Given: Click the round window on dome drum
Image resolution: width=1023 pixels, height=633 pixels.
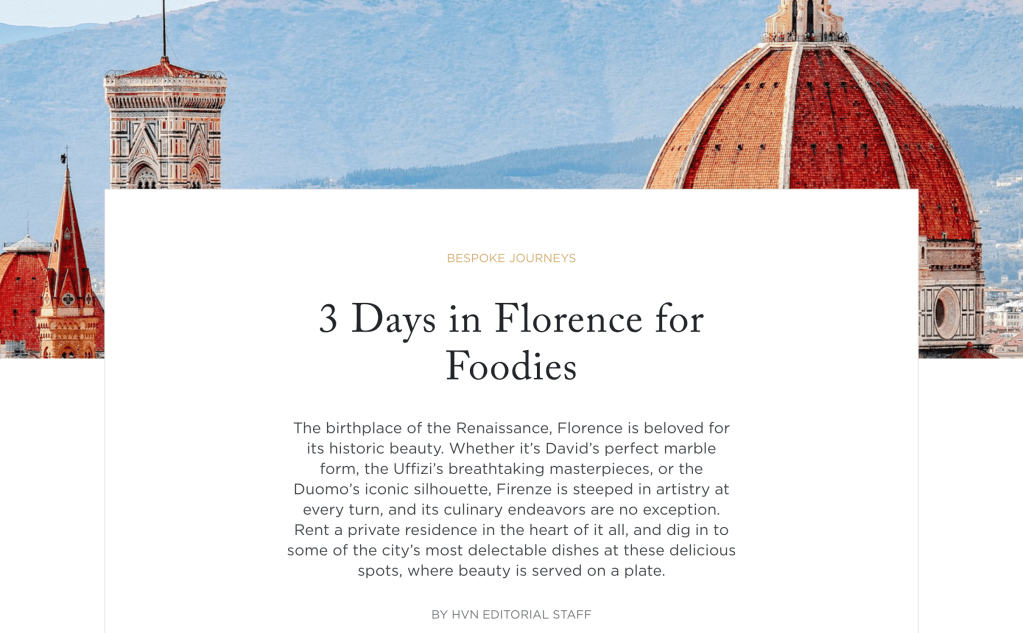Looking at the screenshot, I should click(x=942, y=314).
